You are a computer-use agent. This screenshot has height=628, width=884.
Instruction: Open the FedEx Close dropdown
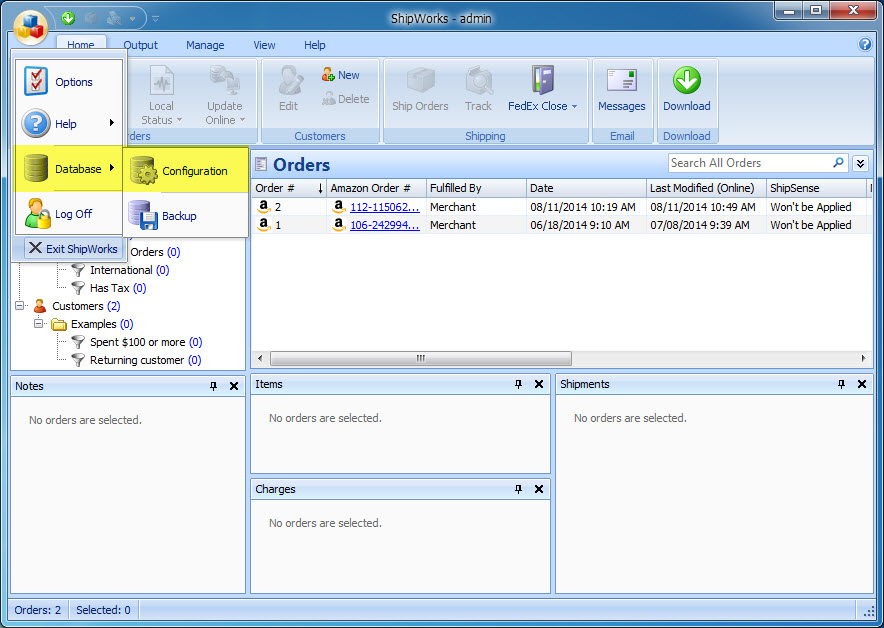point(543,106)
